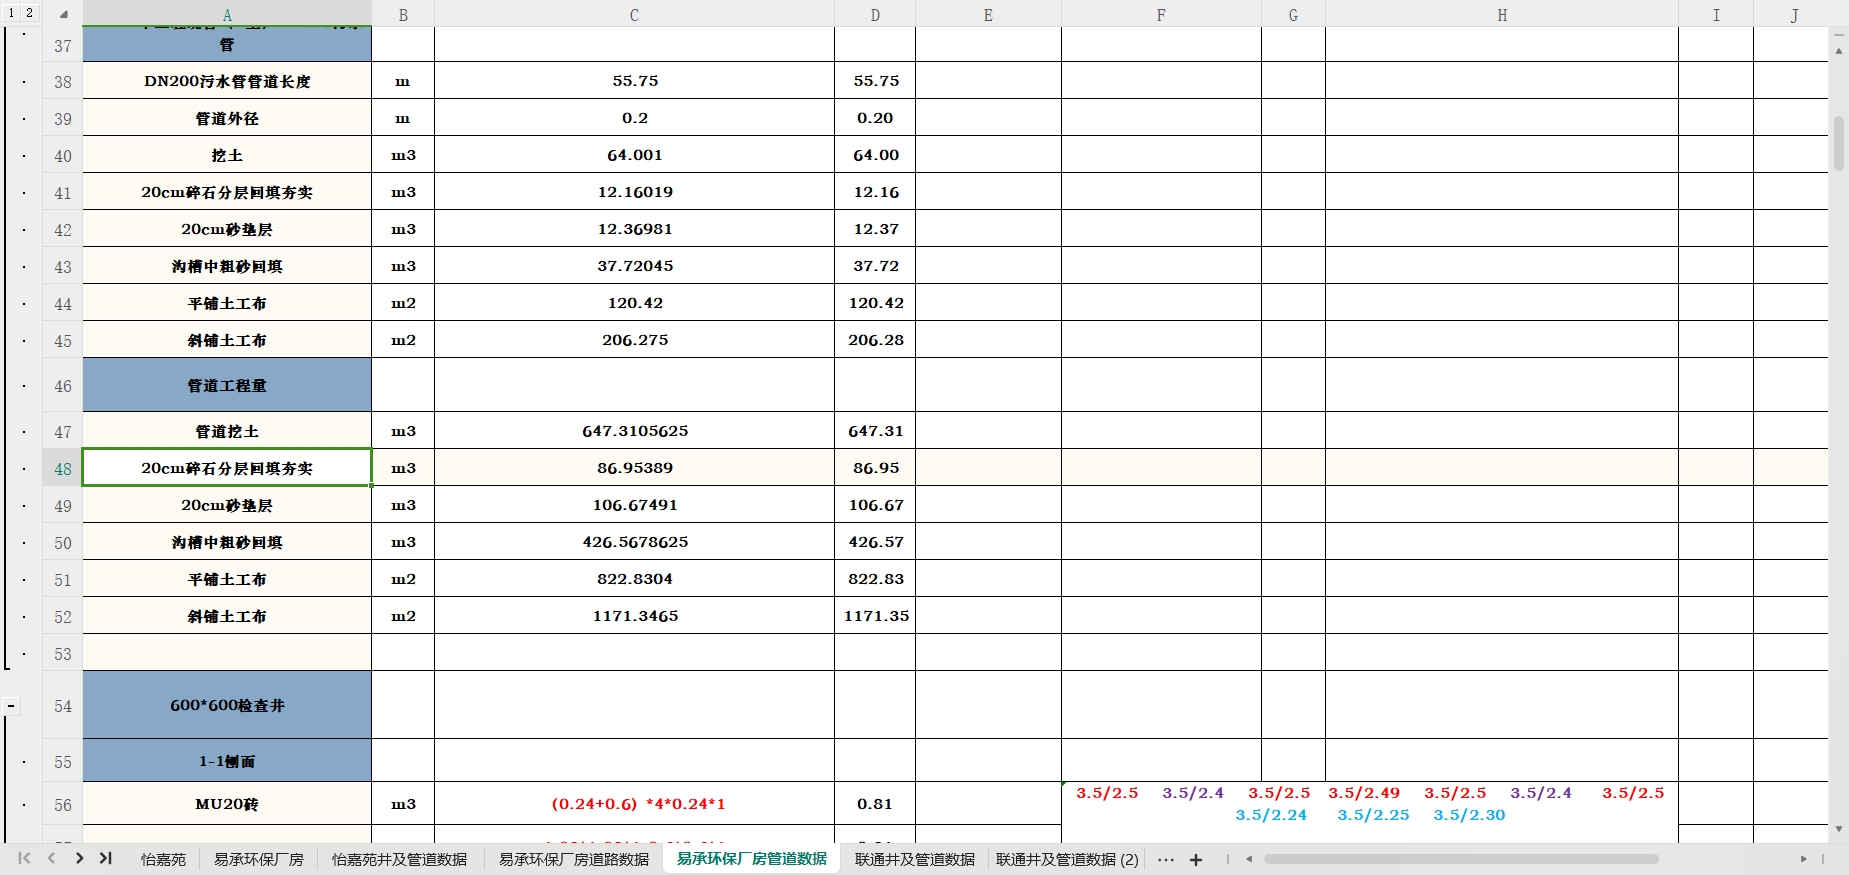Click the blue 3.5/2.30 text
The height and width of the screenshot is (875, 1849).
point(1469,815)
